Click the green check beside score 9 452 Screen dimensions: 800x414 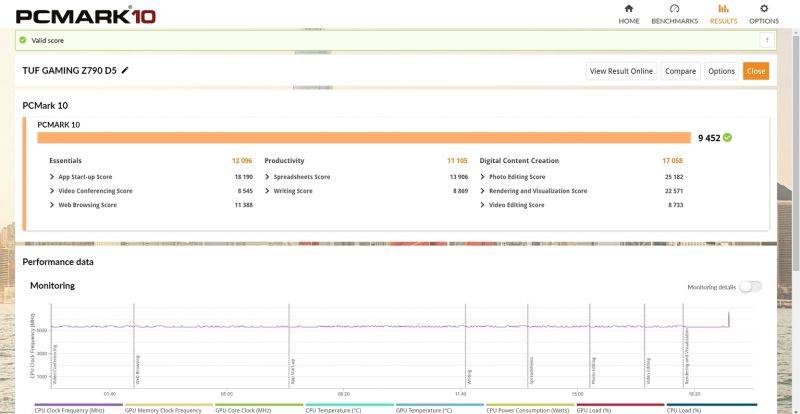point(727,137)
